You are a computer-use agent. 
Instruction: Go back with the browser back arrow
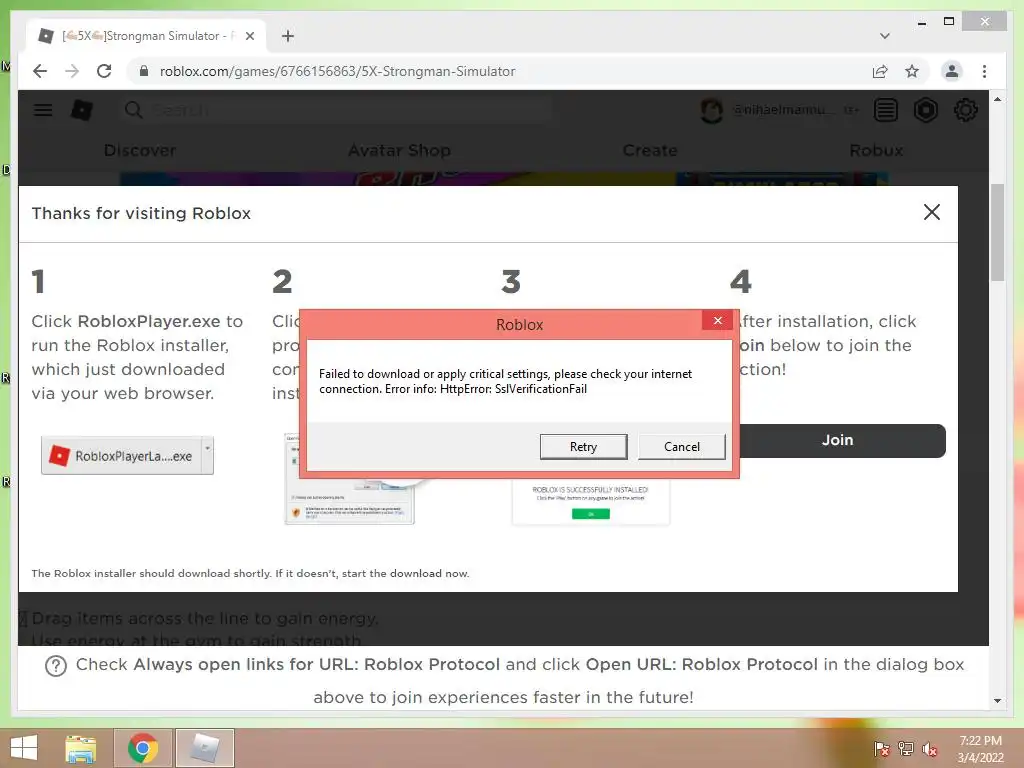click(40, 71)
